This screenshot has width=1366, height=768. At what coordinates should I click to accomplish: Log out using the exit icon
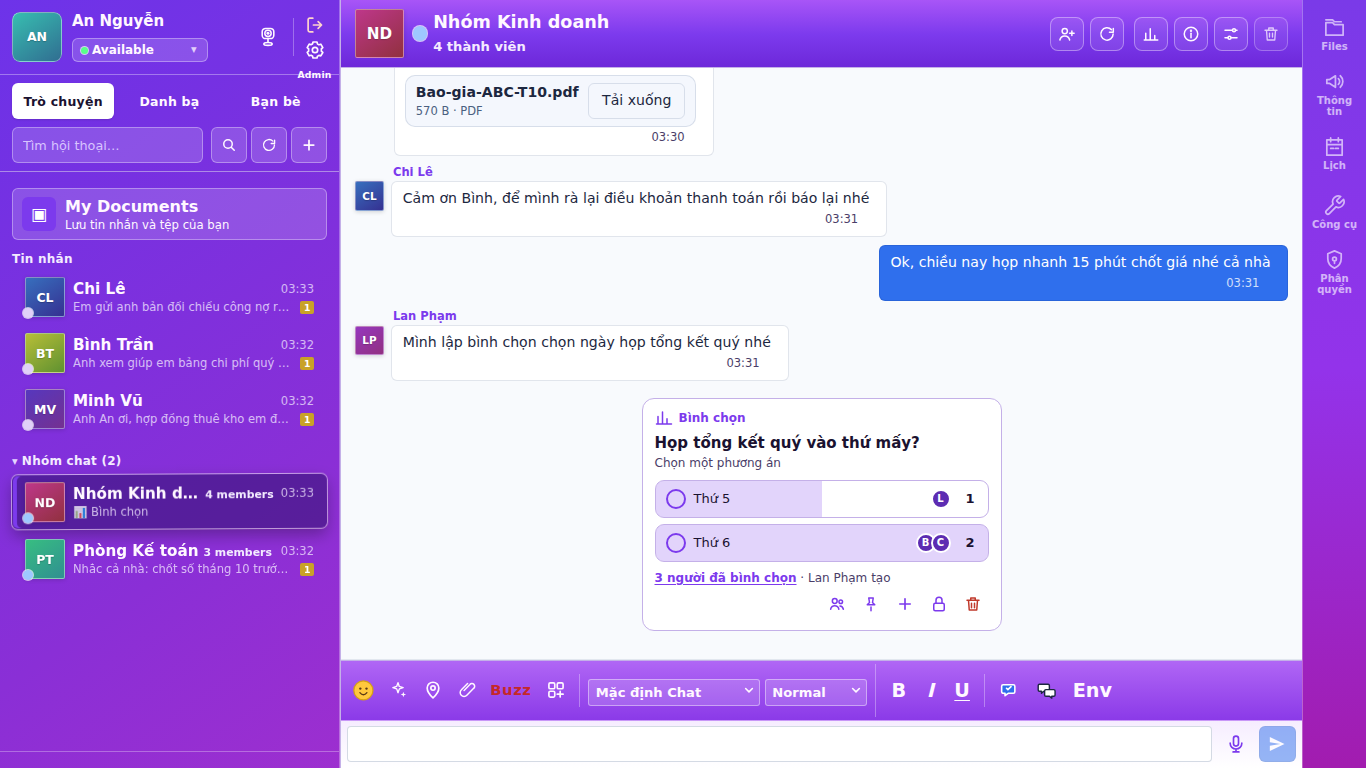click(x=315, y=25)
